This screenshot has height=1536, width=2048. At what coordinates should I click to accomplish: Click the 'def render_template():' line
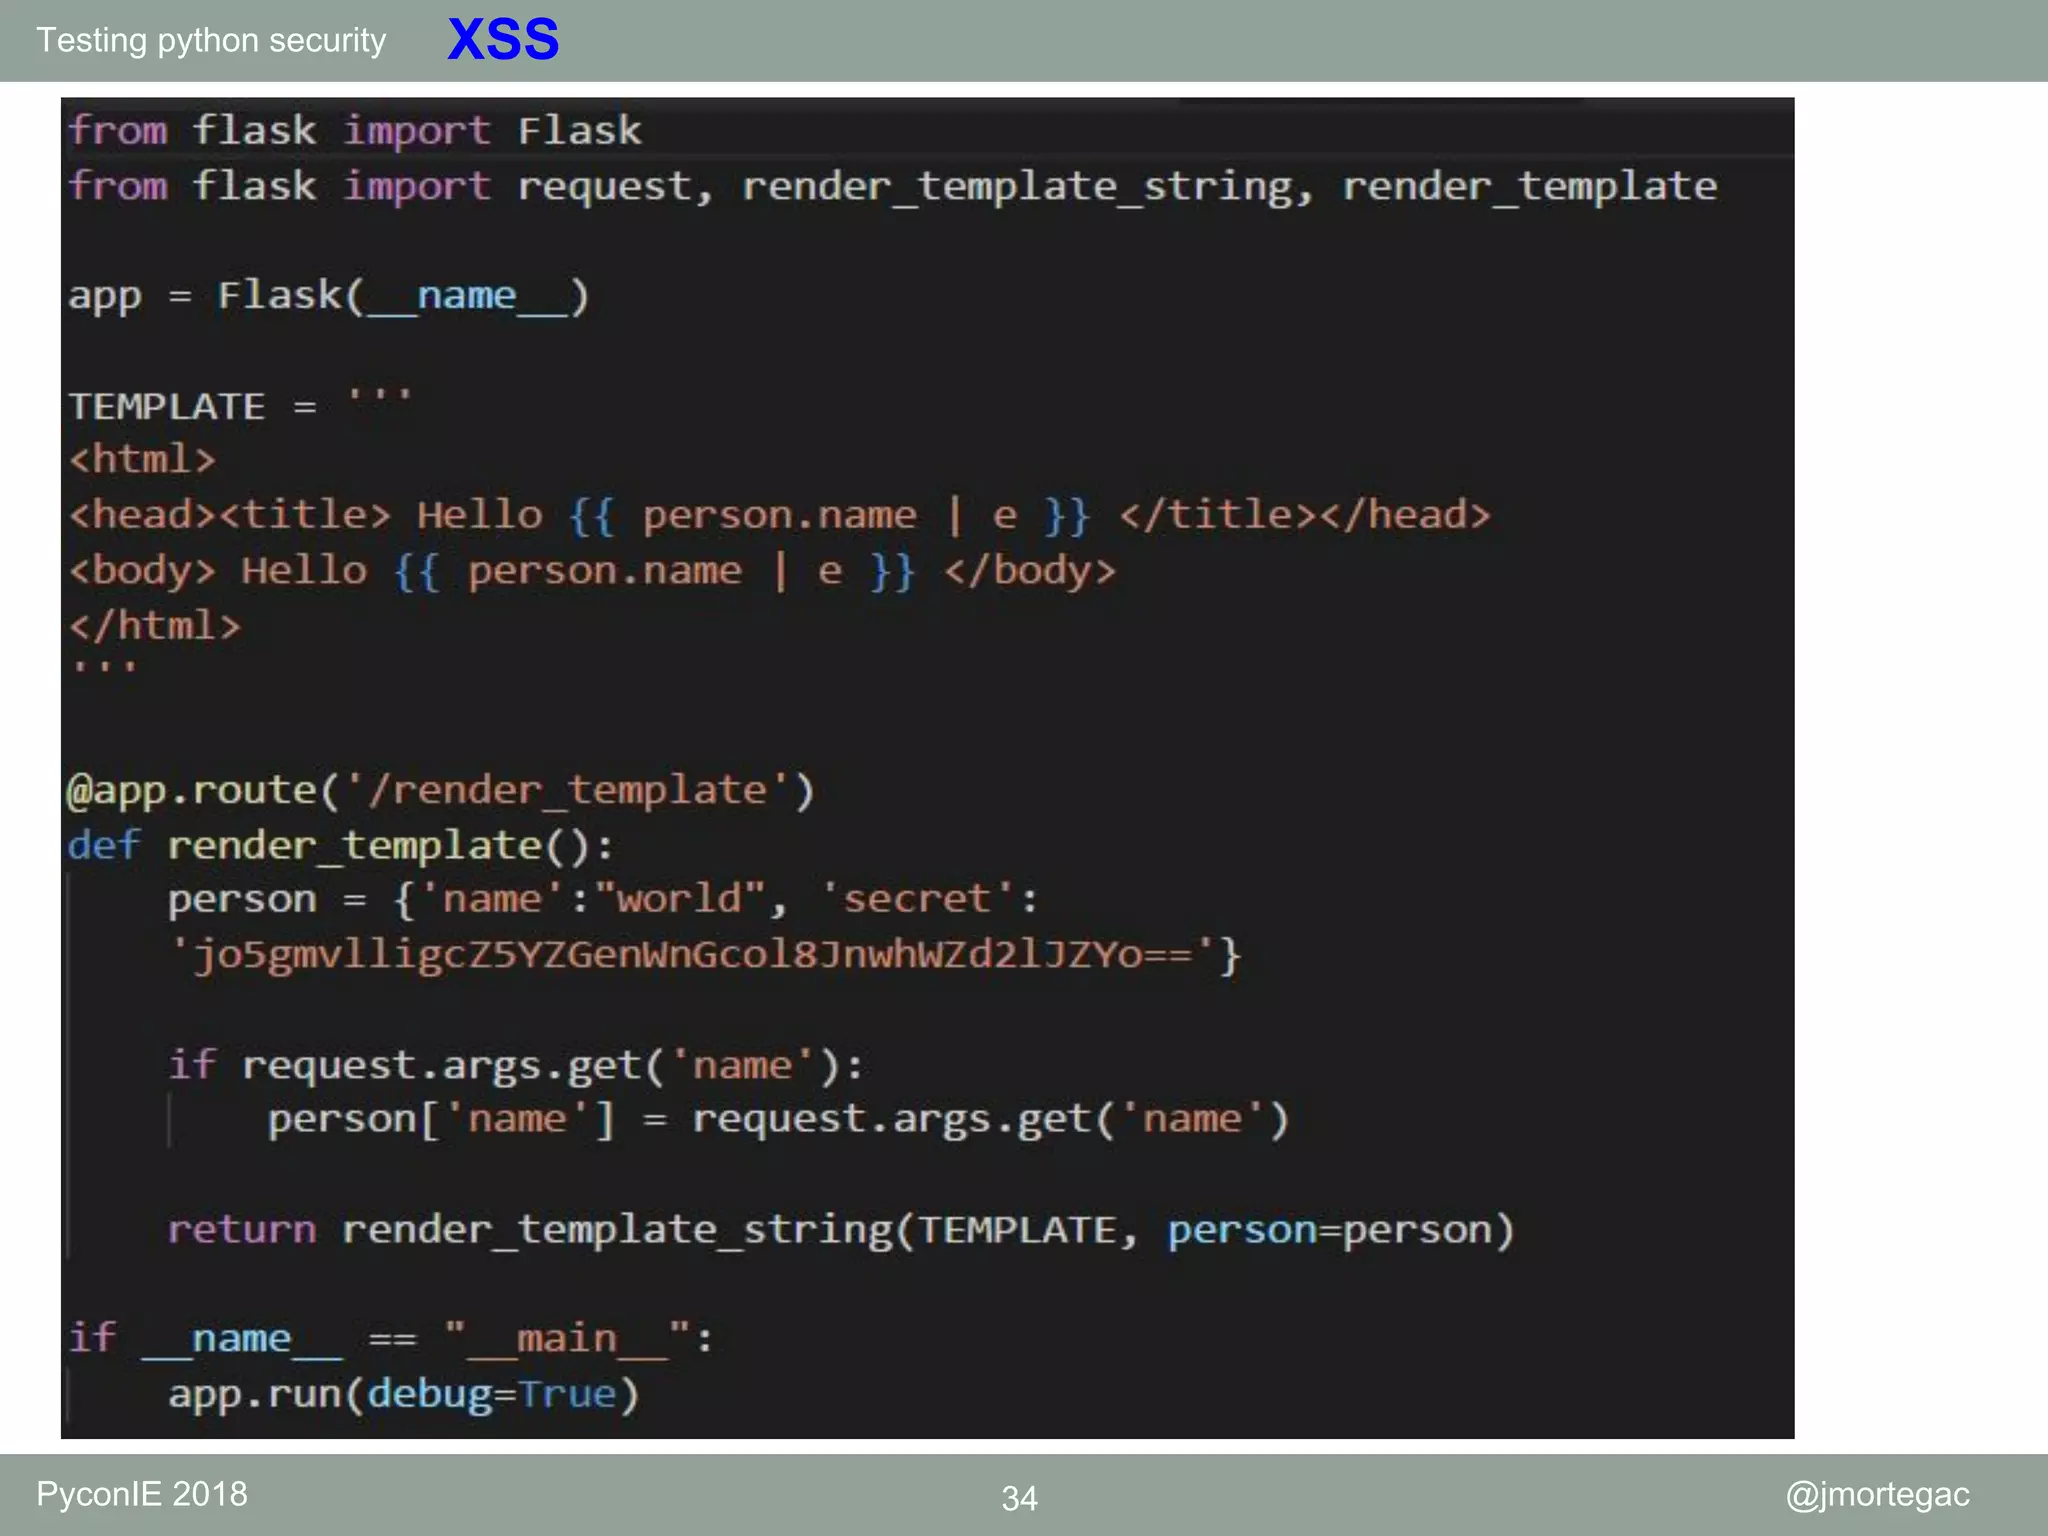(341, 846)
